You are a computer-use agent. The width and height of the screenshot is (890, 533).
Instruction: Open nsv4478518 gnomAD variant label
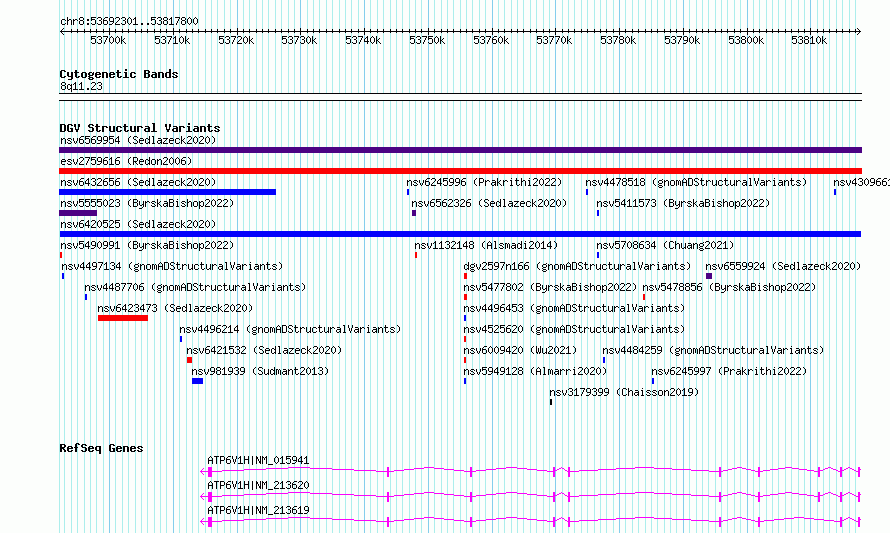(696, 182)
